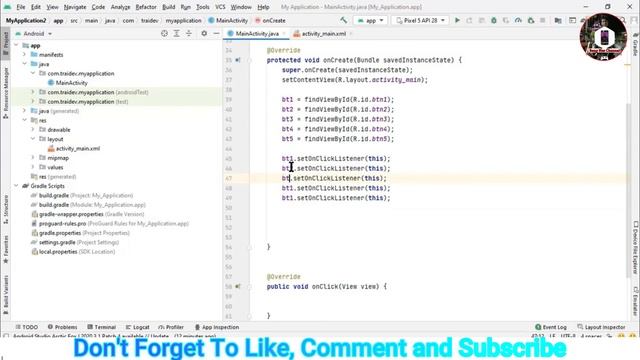Open the Project panel gear settings
This screenshot has height=360, width=640.
204,33
